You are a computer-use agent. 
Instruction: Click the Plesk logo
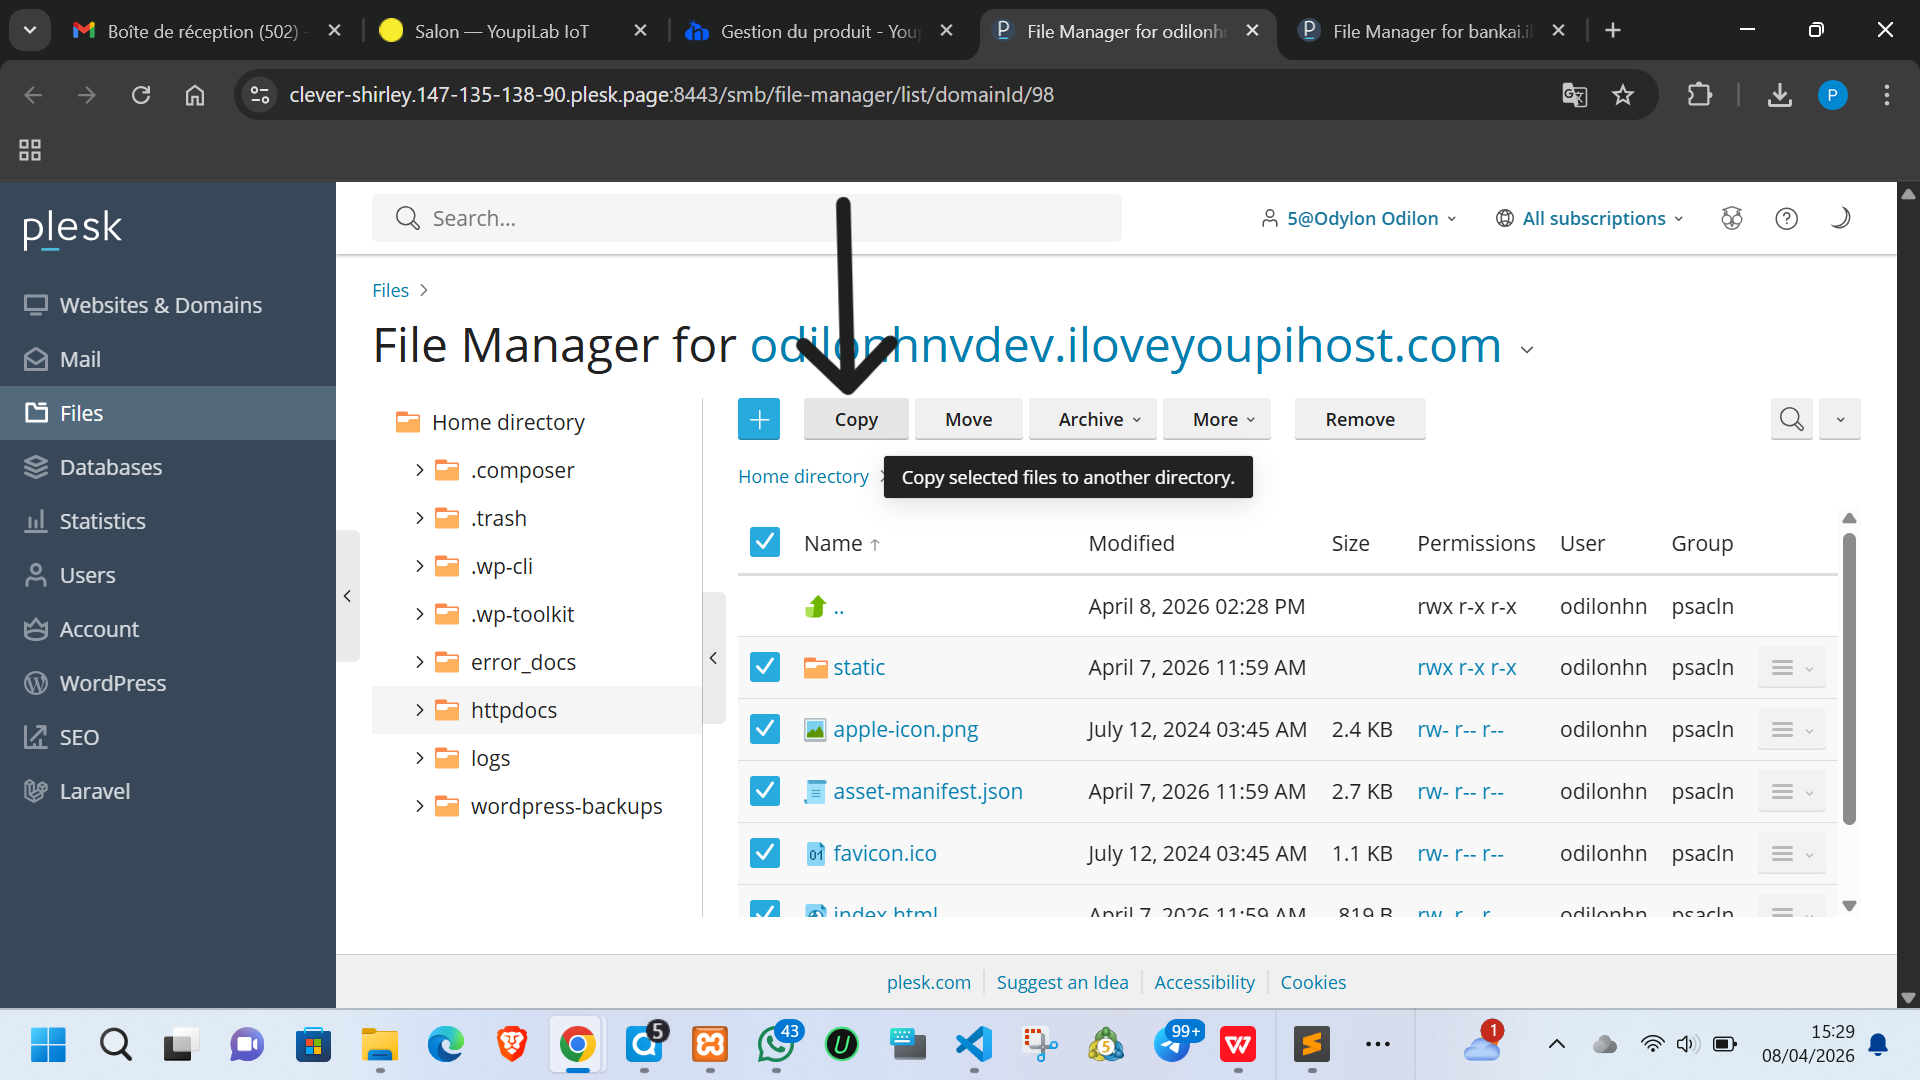[x=72, y=228]
